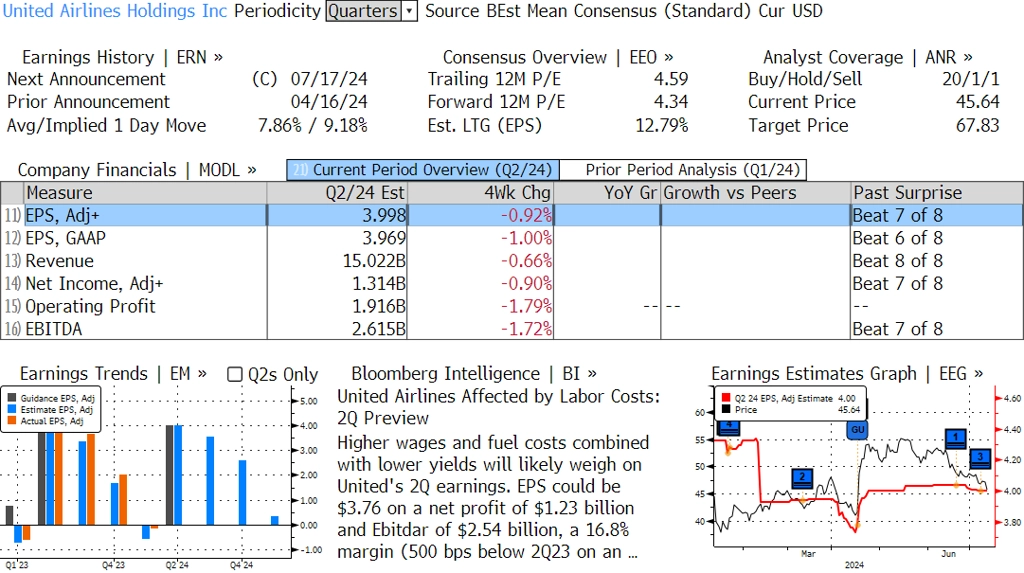Screen dimensions: 1024x573
Task: Click the black Price legend swatch
Action: pos(726,410)
